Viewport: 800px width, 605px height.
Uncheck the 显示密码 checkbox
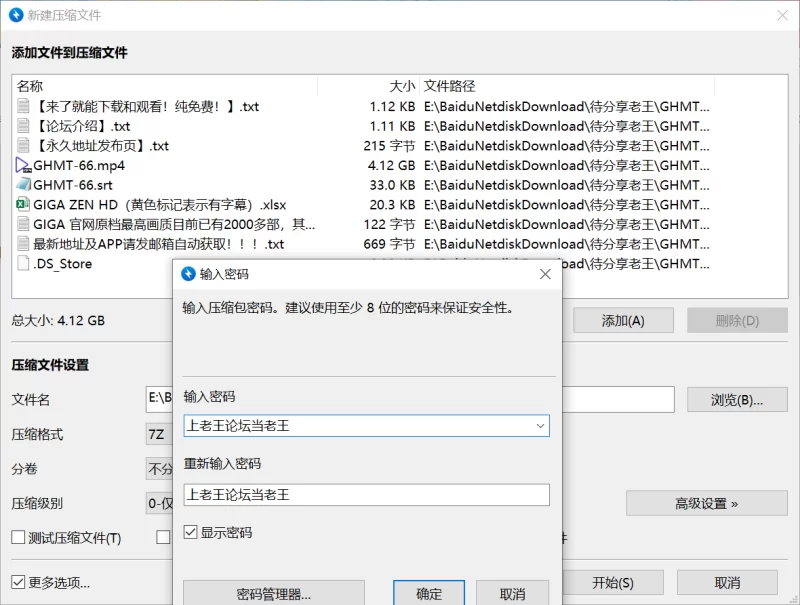[x=192, y=533]
